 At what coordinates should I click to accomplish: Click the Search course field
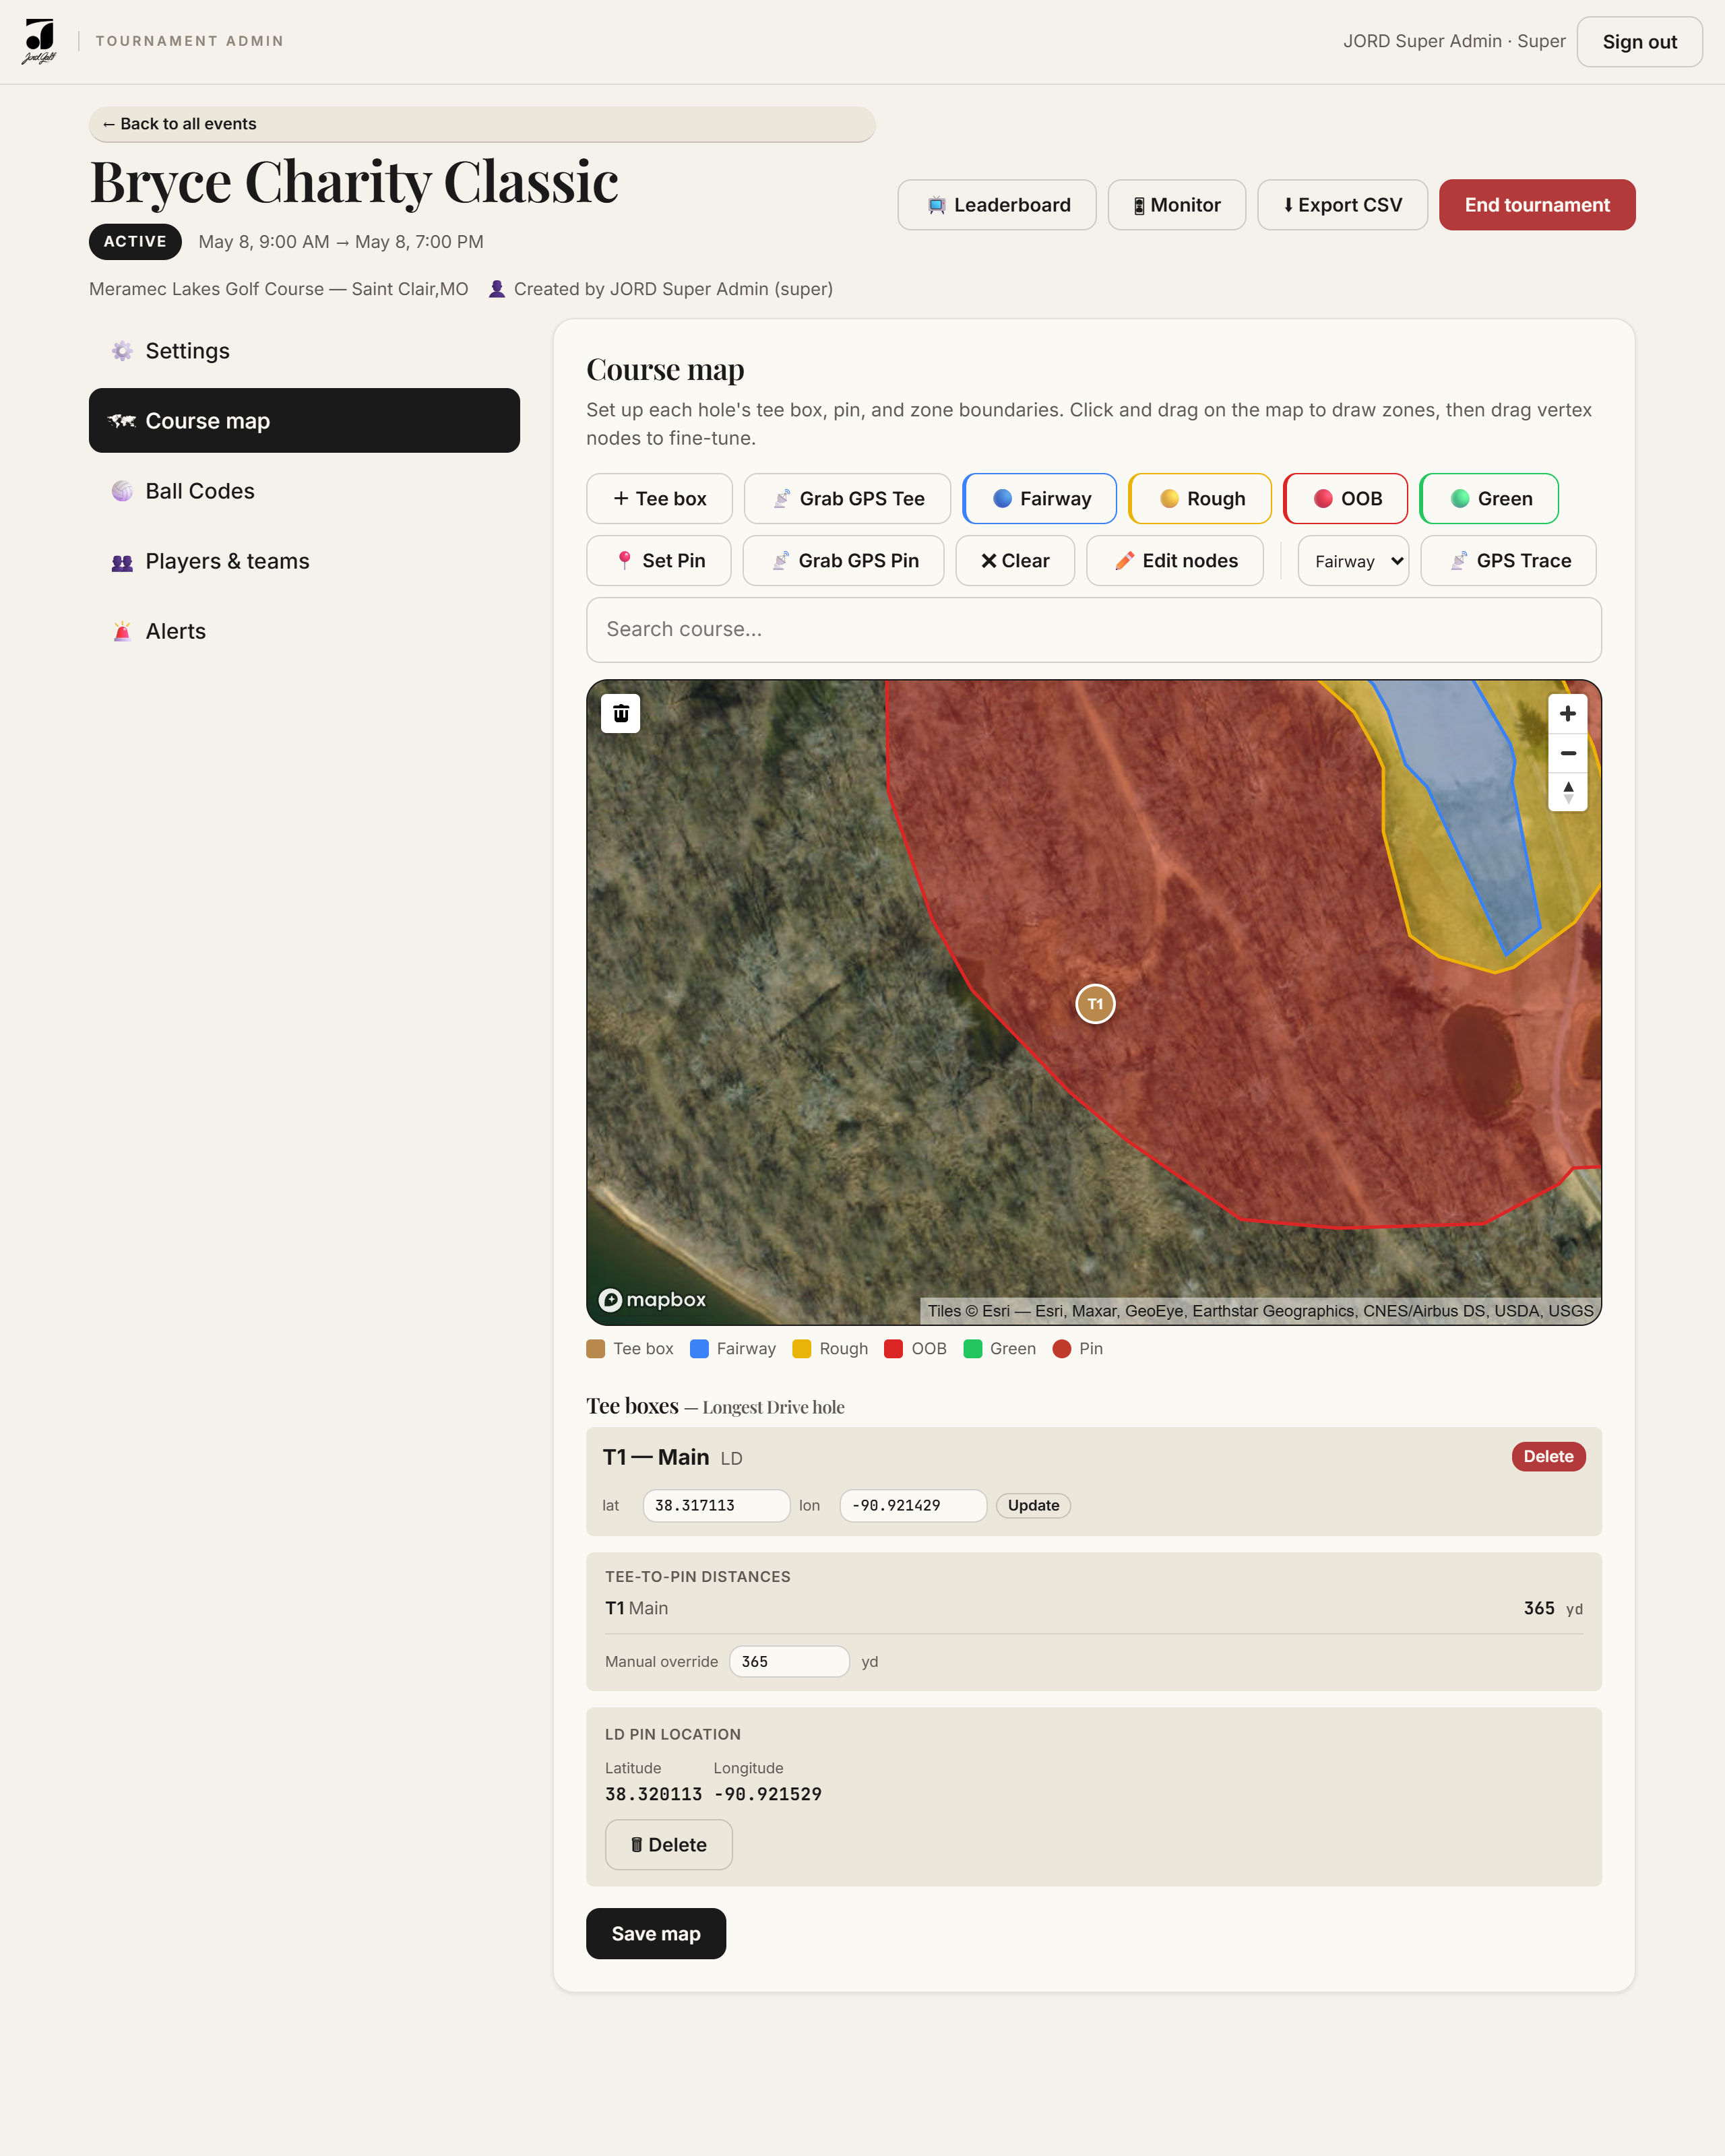(1094, 629)
